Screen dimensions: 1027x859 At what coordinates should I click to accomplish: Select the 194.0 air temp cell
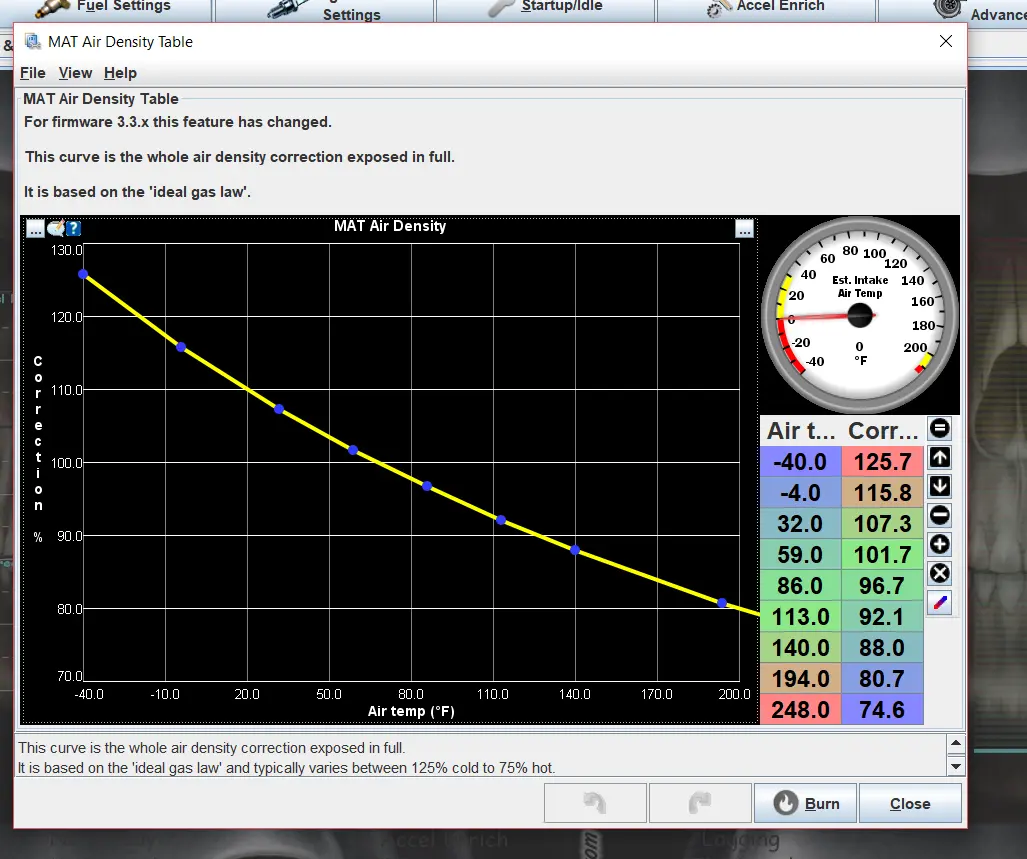point(800,678)
